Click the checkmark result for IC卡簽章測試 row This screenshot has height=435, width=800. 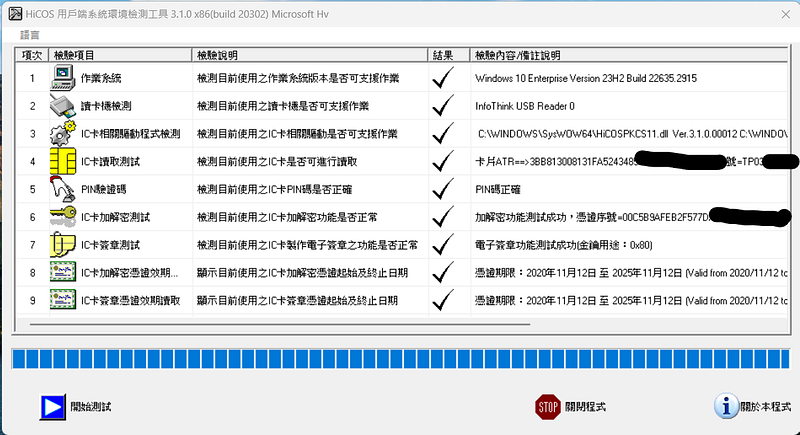[442, 244]
